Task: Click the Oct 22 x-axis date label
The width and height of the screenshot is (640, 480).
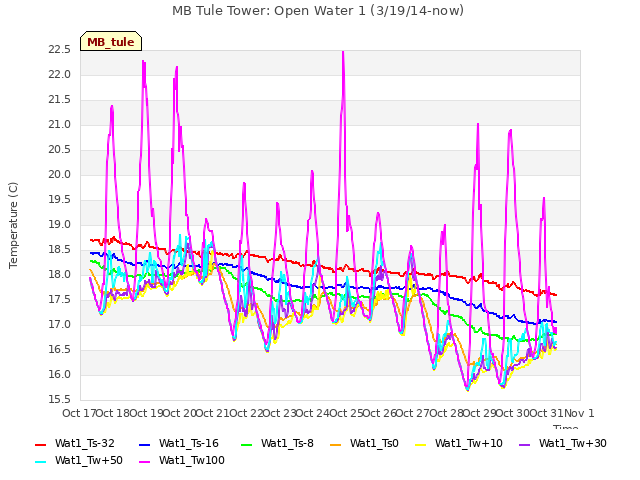Action: (x=247, y=413)
